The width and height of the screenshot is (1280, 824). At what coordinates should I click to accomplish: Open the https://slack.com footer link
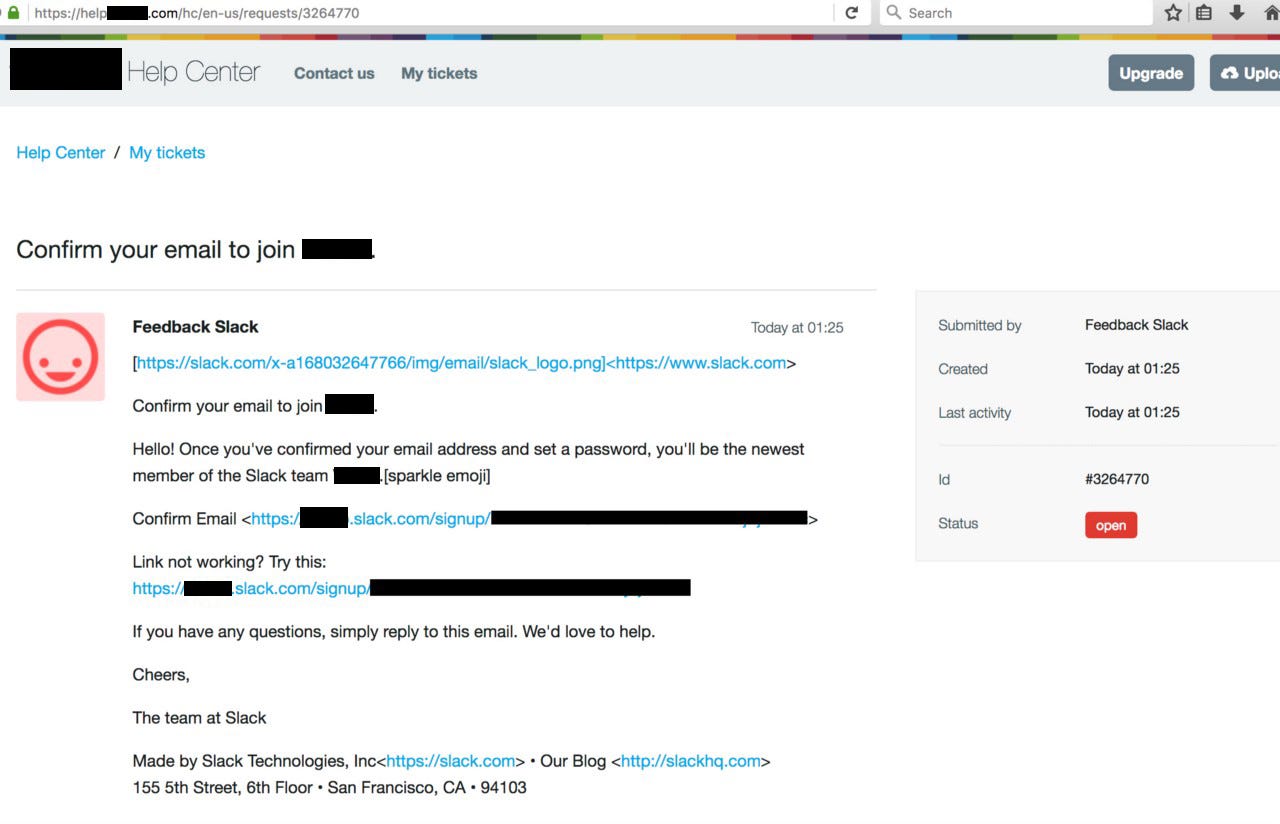click(451, 761)
